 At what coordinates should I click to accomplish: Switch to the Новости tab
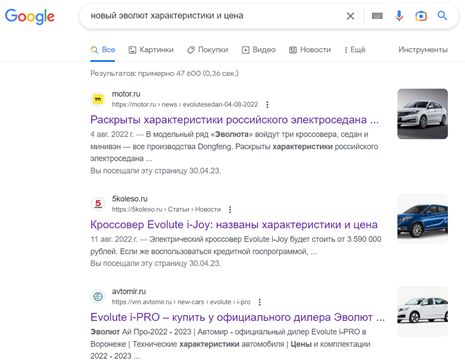coord(310,50)
